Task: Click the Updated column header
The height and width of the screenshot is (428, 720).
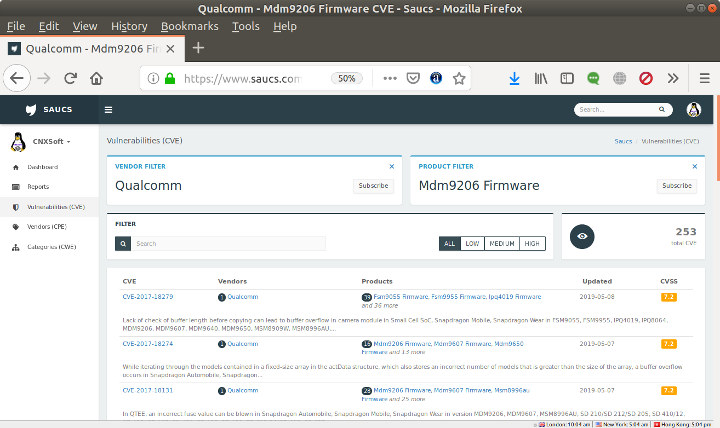Action: click(597, 281)
